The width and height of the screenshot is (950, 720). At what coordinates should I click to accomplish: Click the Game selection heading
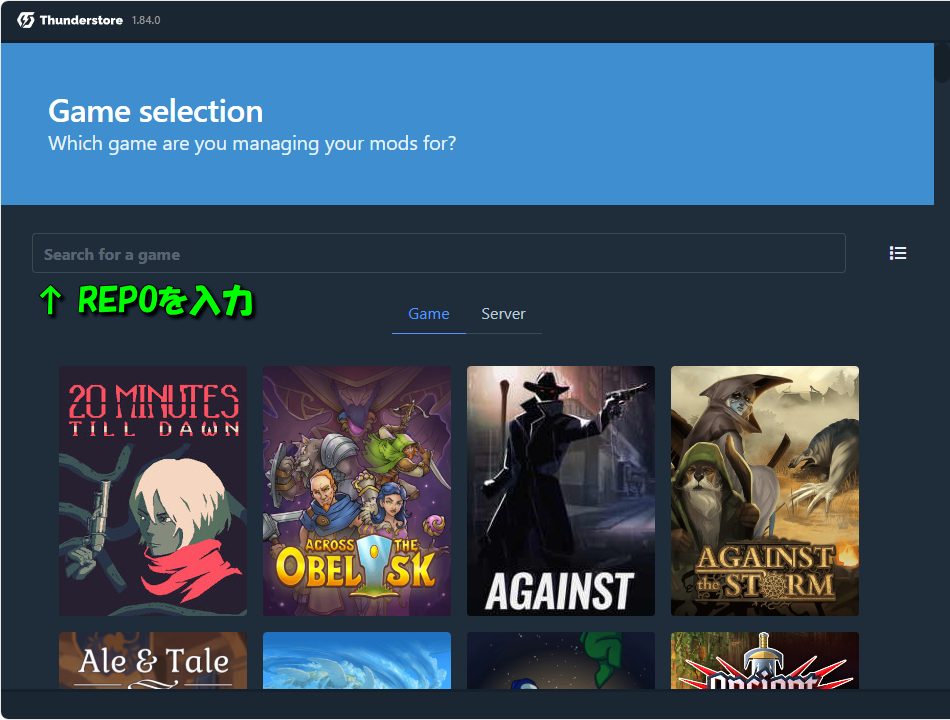click(x=156, y=112)
